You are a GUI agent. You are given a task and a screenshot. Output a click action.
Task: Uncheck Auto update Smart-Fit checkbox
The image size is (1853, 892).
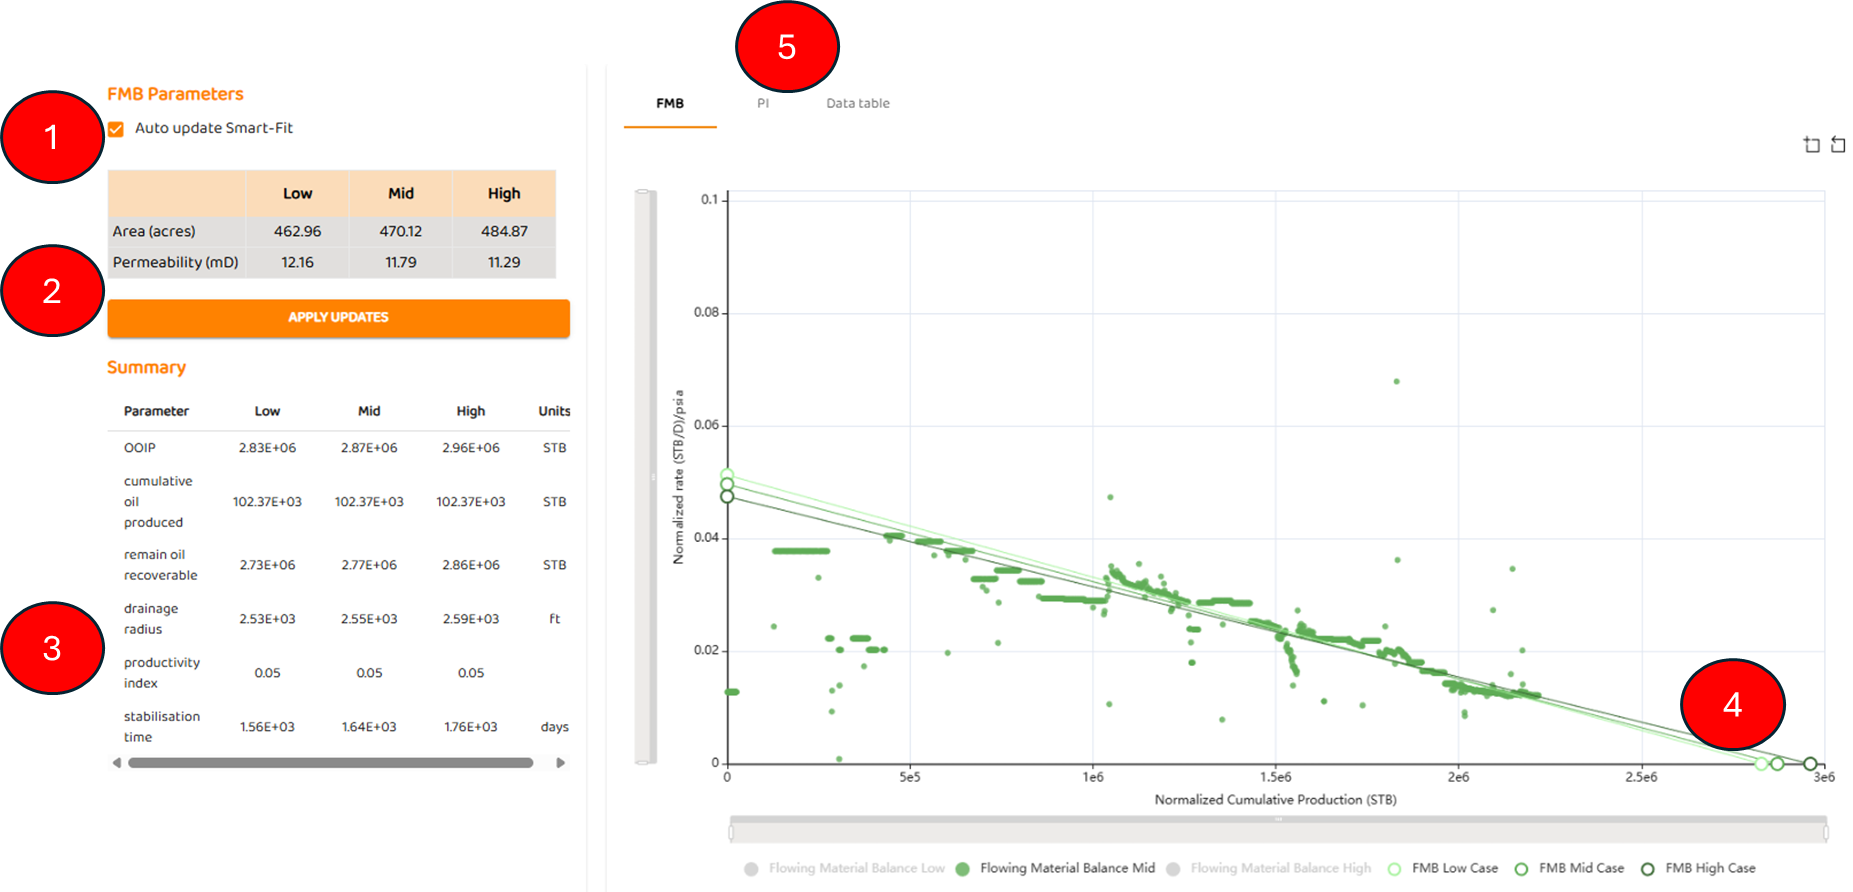point(116,129)
